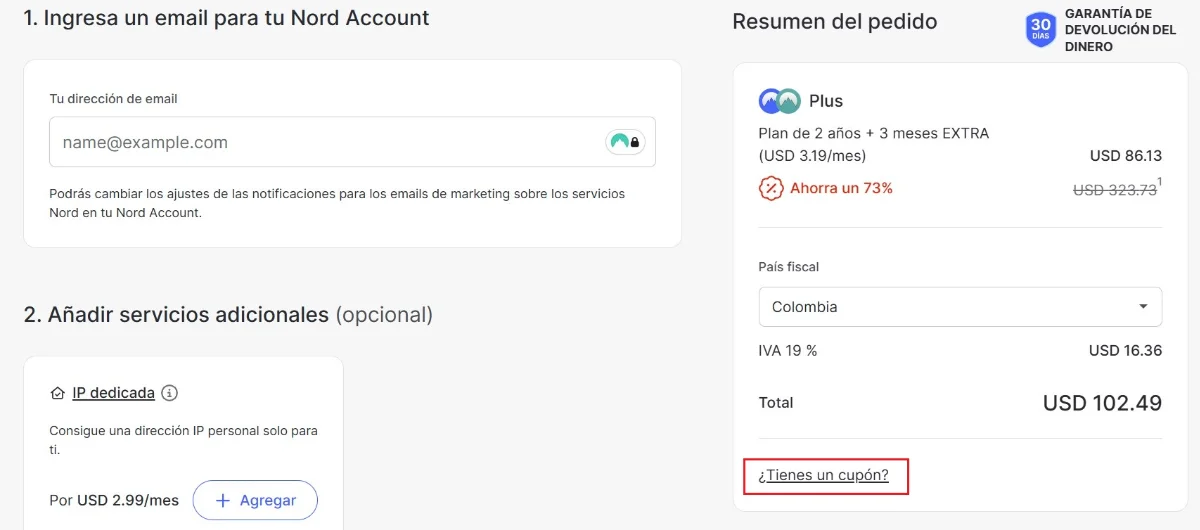Open the IP dedicada link
1200x530 pixels.
(113, 393)
